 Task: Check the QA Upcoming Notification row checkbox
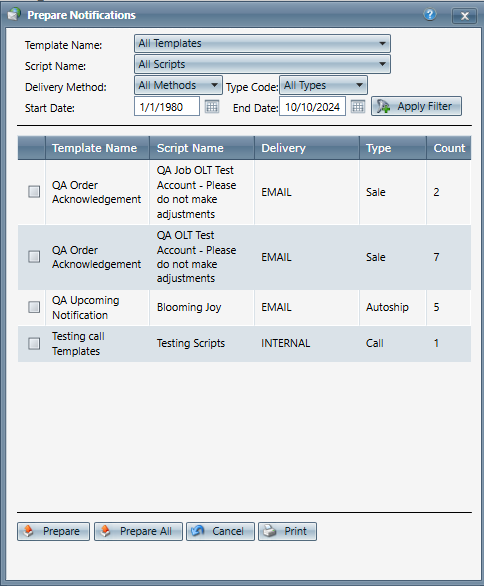coord(34,307)
